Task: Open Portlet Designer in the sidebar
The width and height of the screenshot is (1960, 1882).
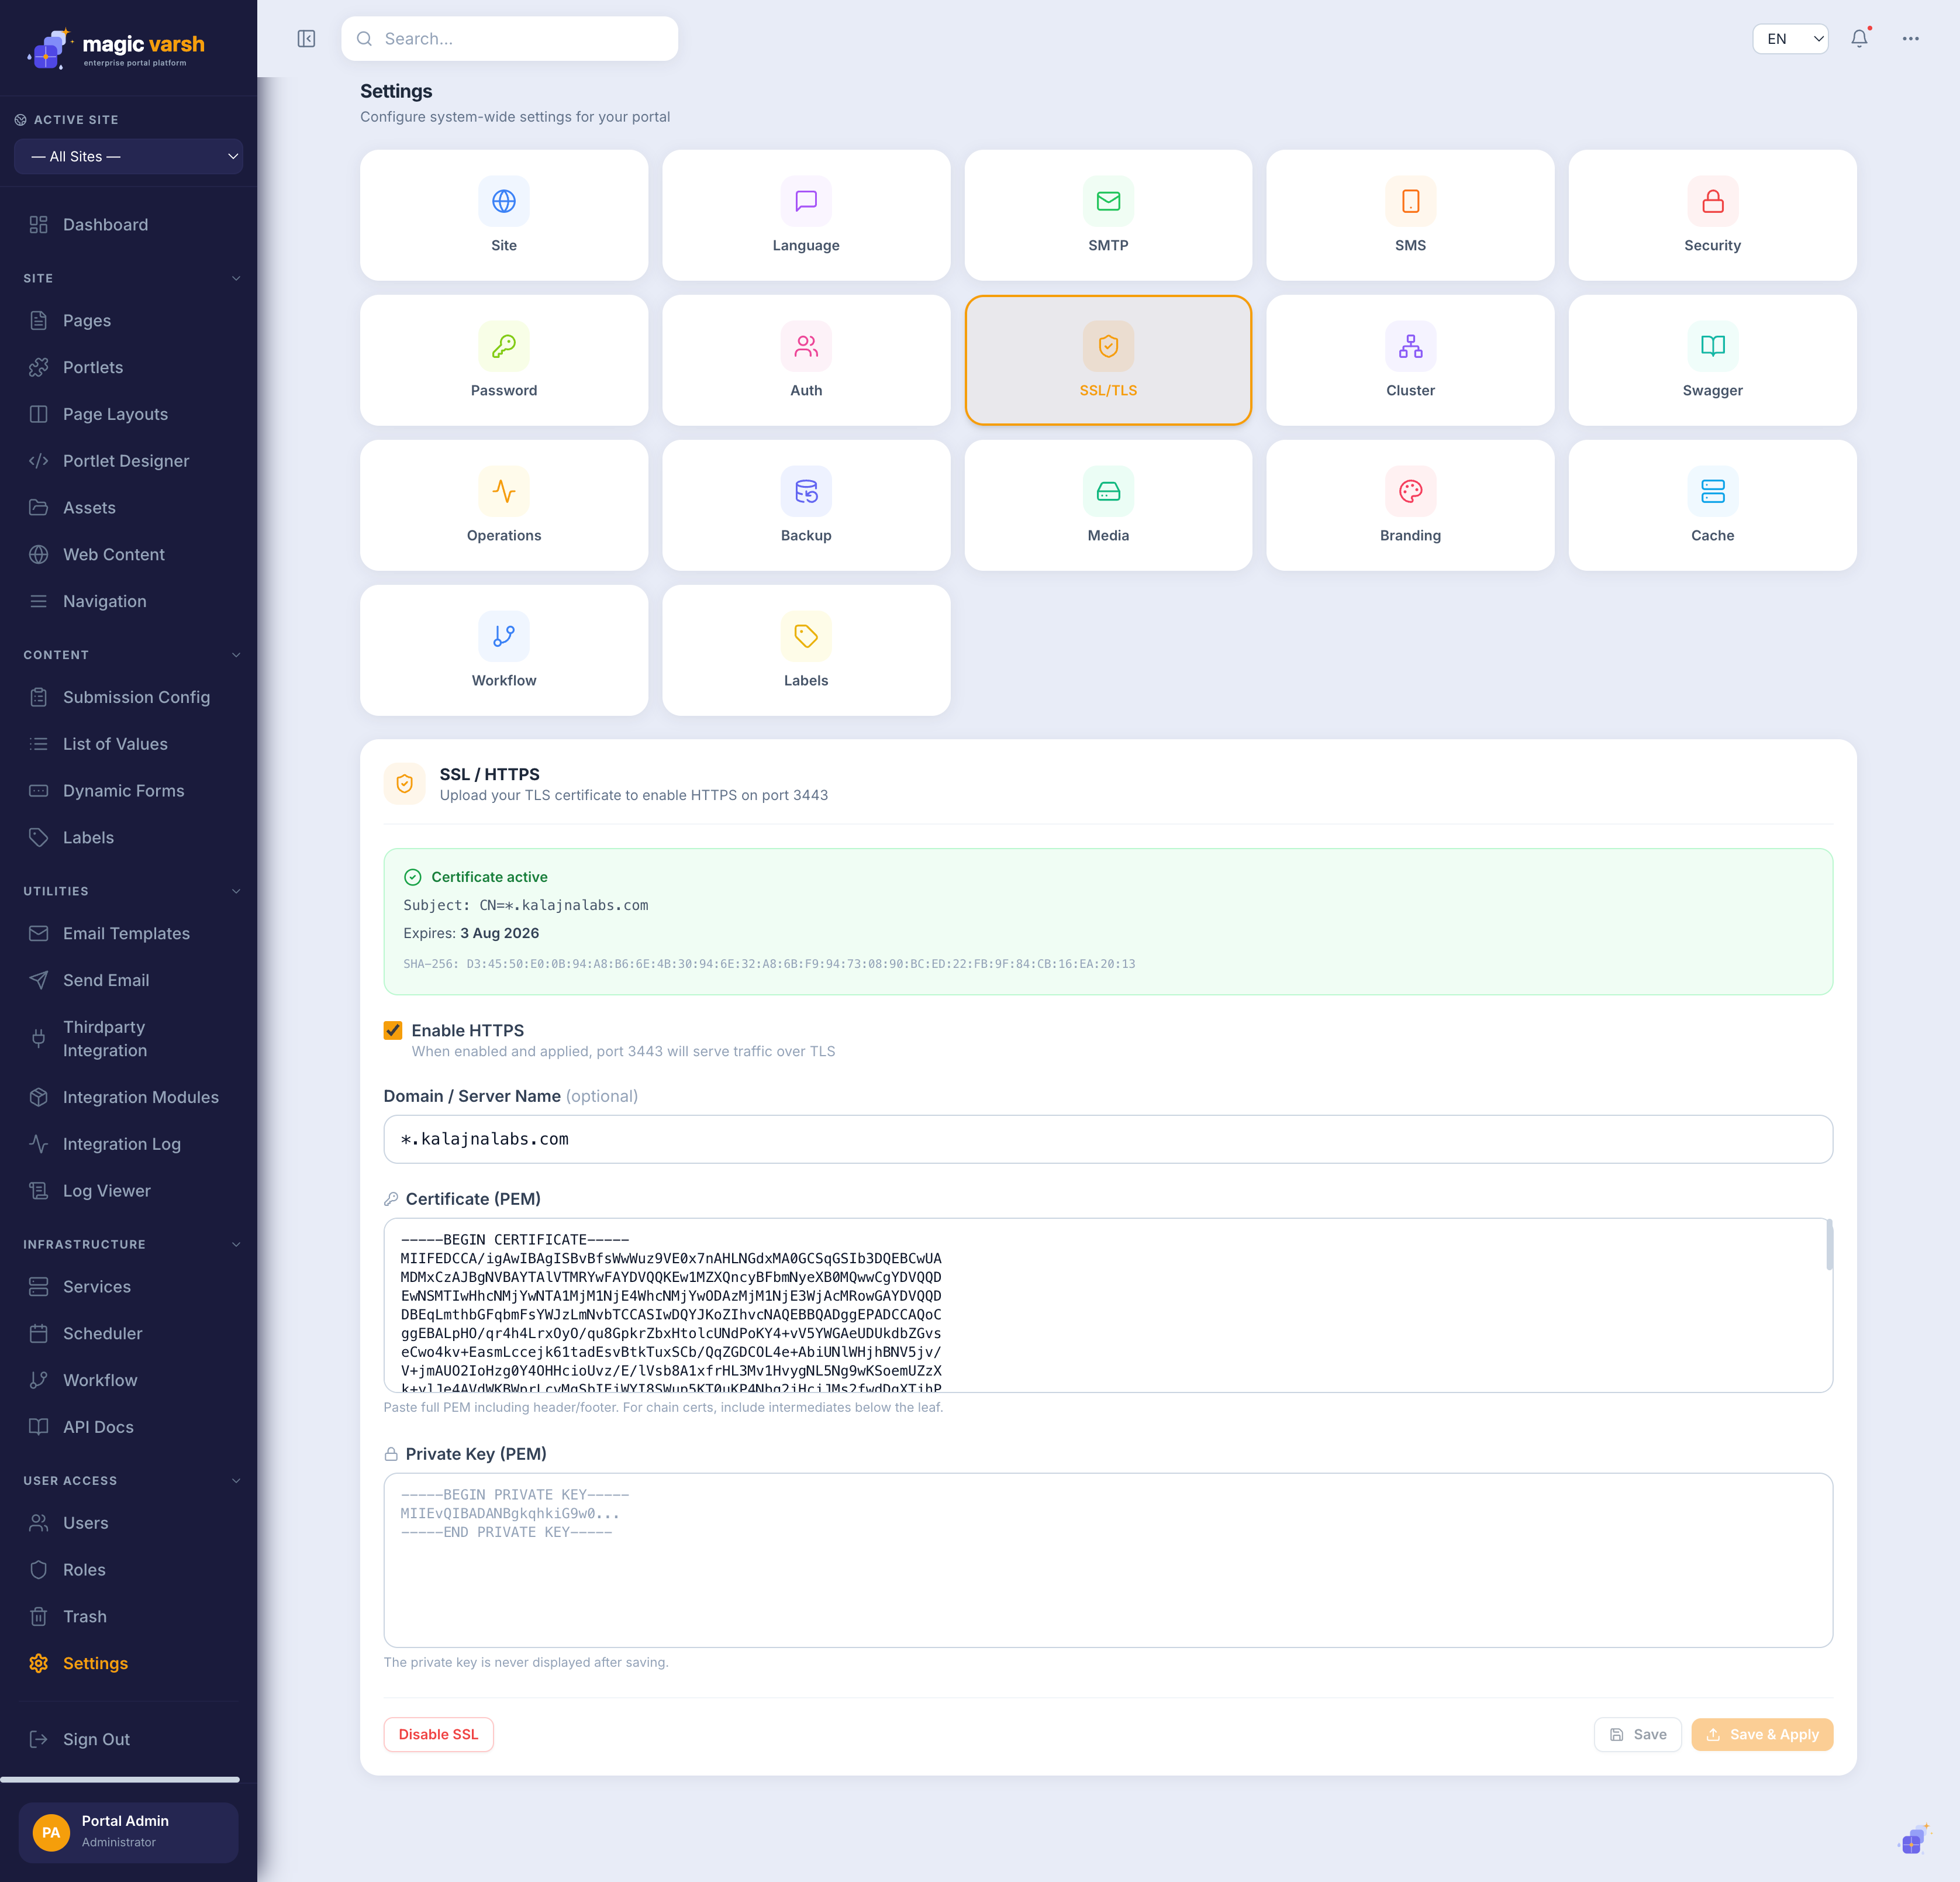Action: pos(128,461)
